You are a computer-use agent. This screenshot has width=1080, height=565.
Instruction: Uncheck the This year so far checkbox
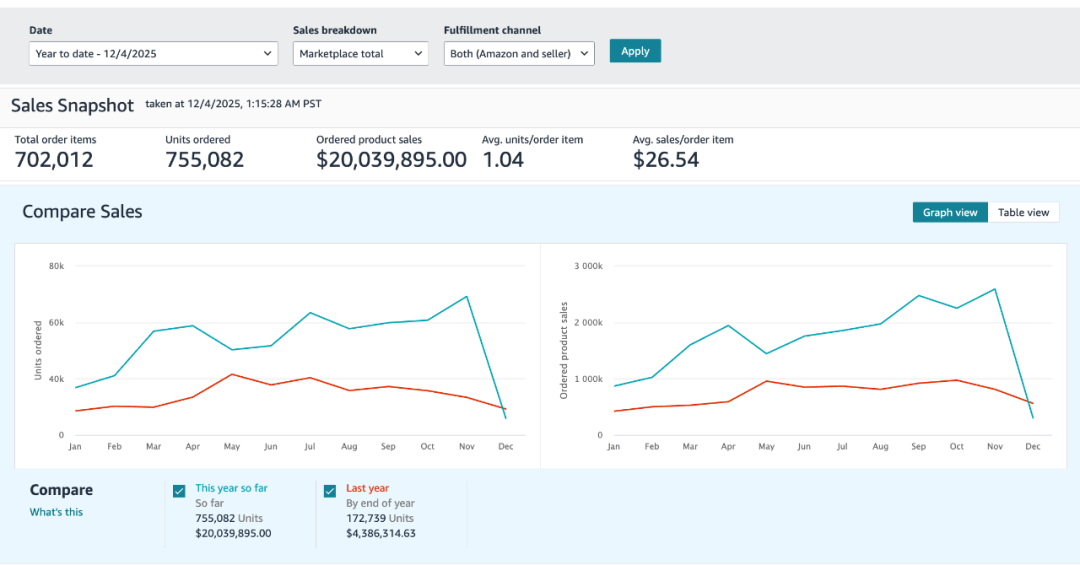[x=179, y=491]
